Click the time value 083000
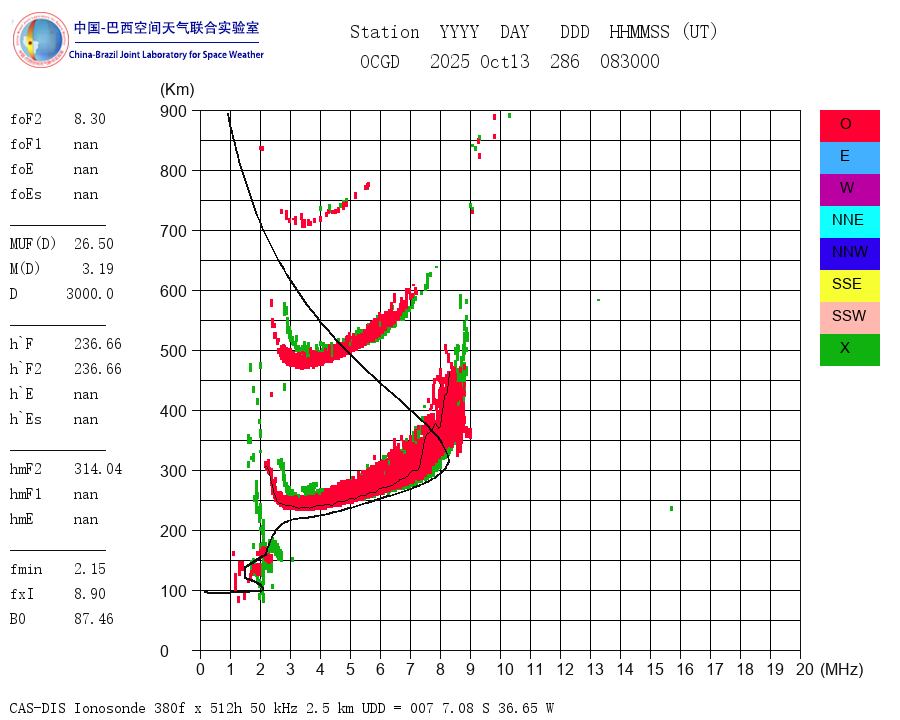900x720 pixels. tap(630, 61)
